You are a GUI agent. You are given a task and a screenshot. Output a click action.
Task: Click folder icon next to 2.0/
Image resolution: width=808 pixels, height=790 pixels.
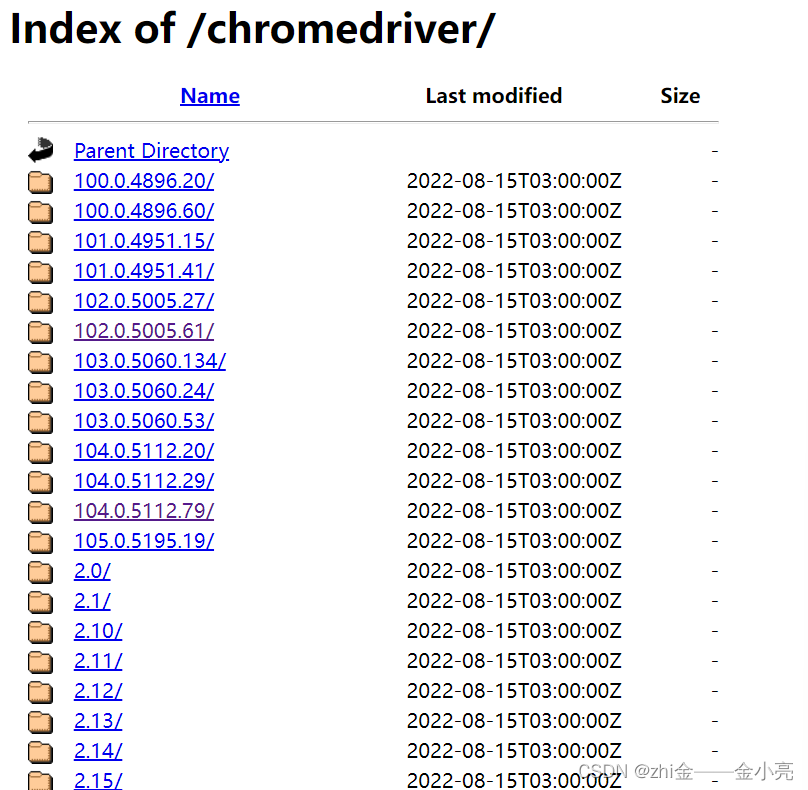tap(40, 571)
